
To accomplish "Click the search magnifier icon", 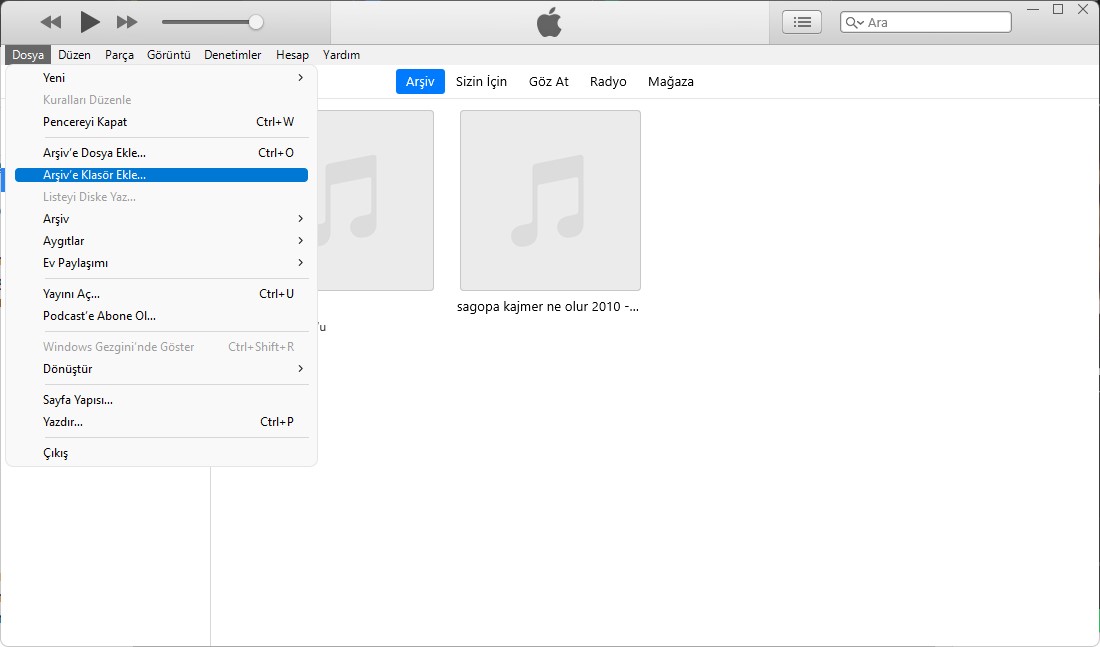I will click(x=854, y=22).
